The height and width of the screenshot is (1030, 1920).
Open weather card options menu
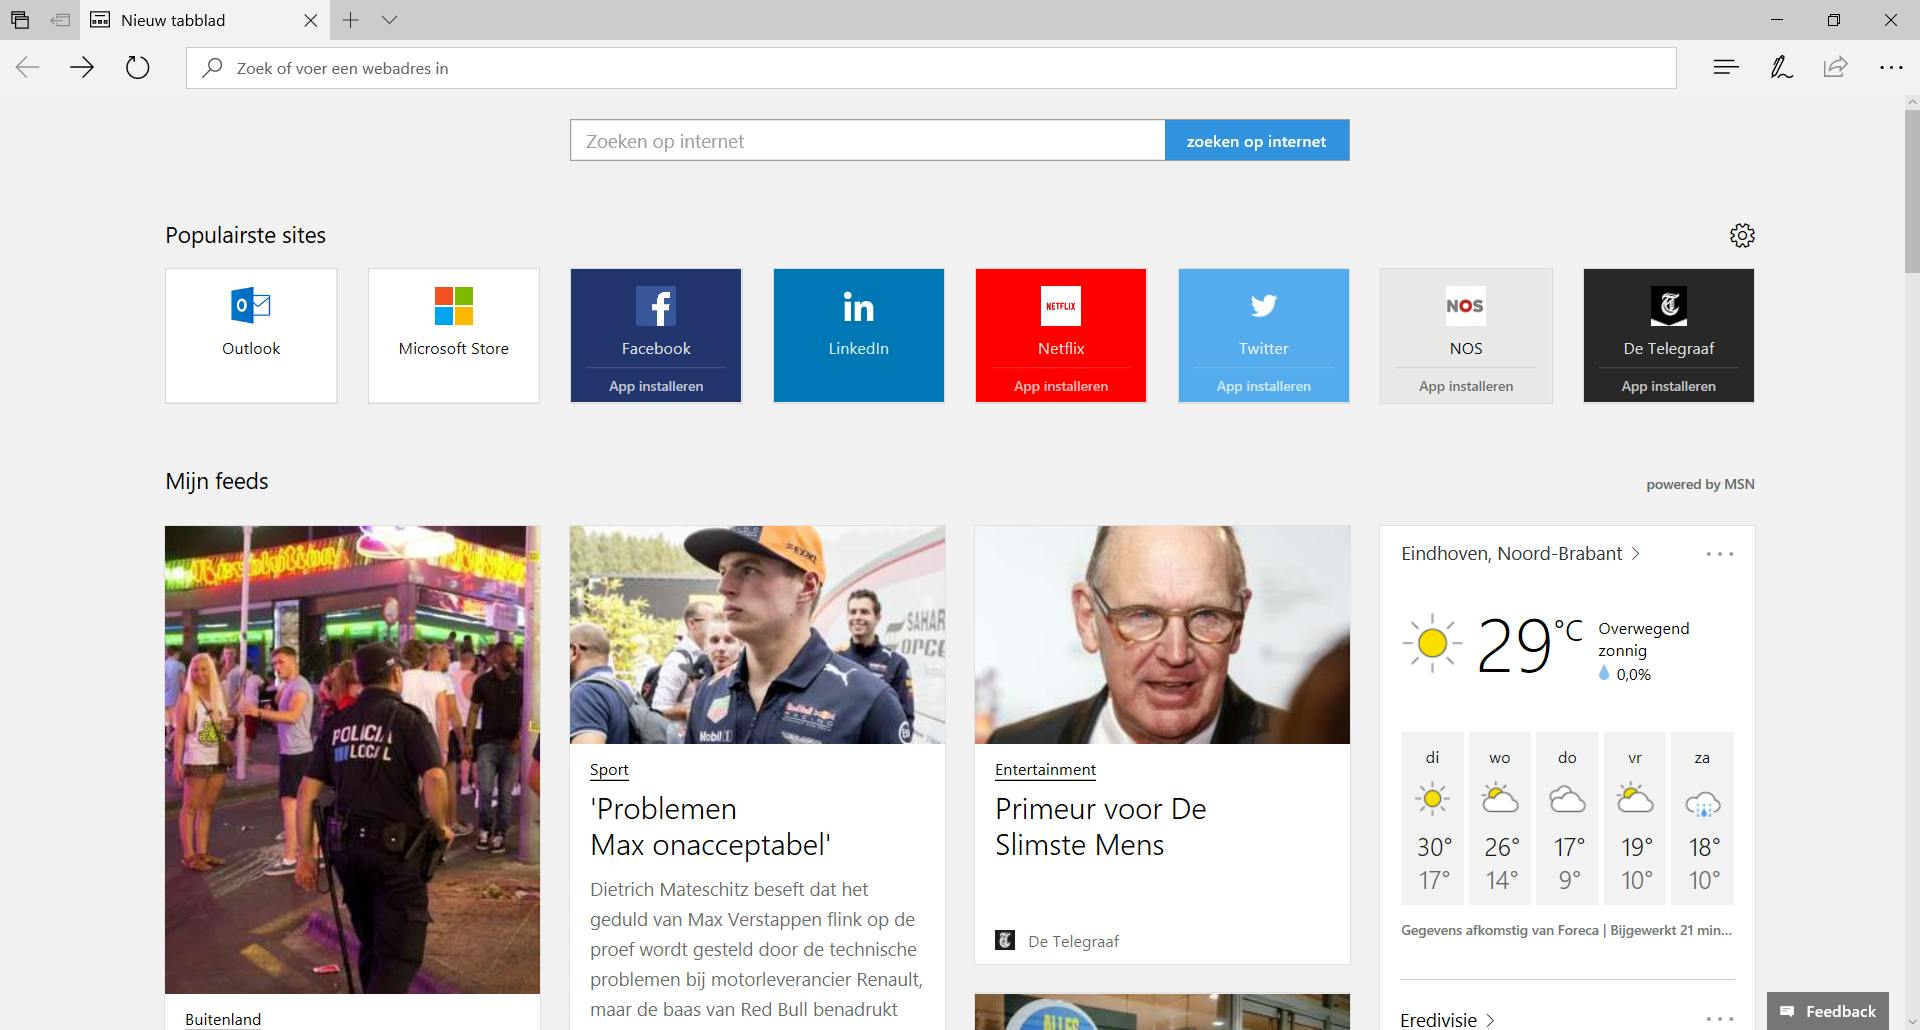tap(1720, 554)
